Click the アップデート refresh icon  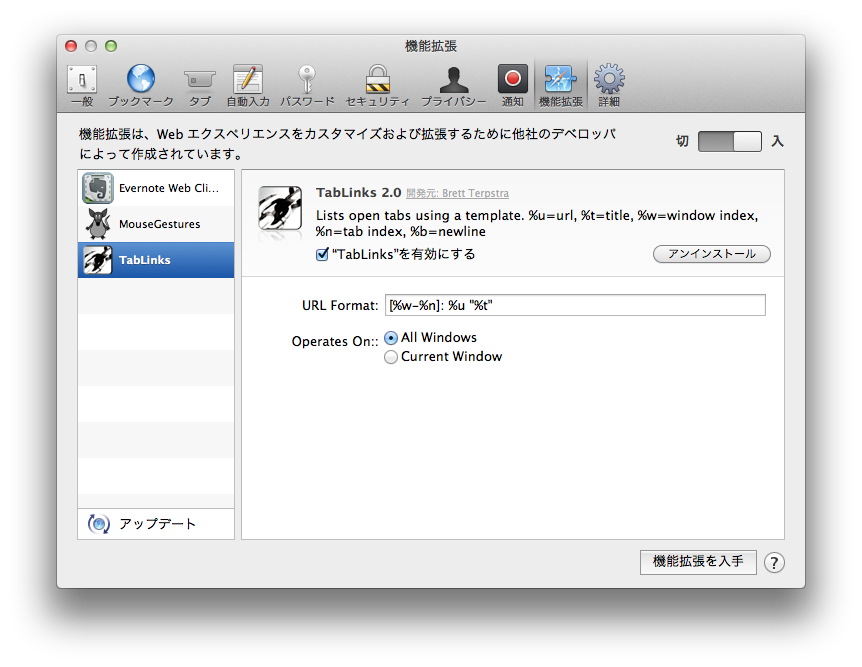point(99,523)
